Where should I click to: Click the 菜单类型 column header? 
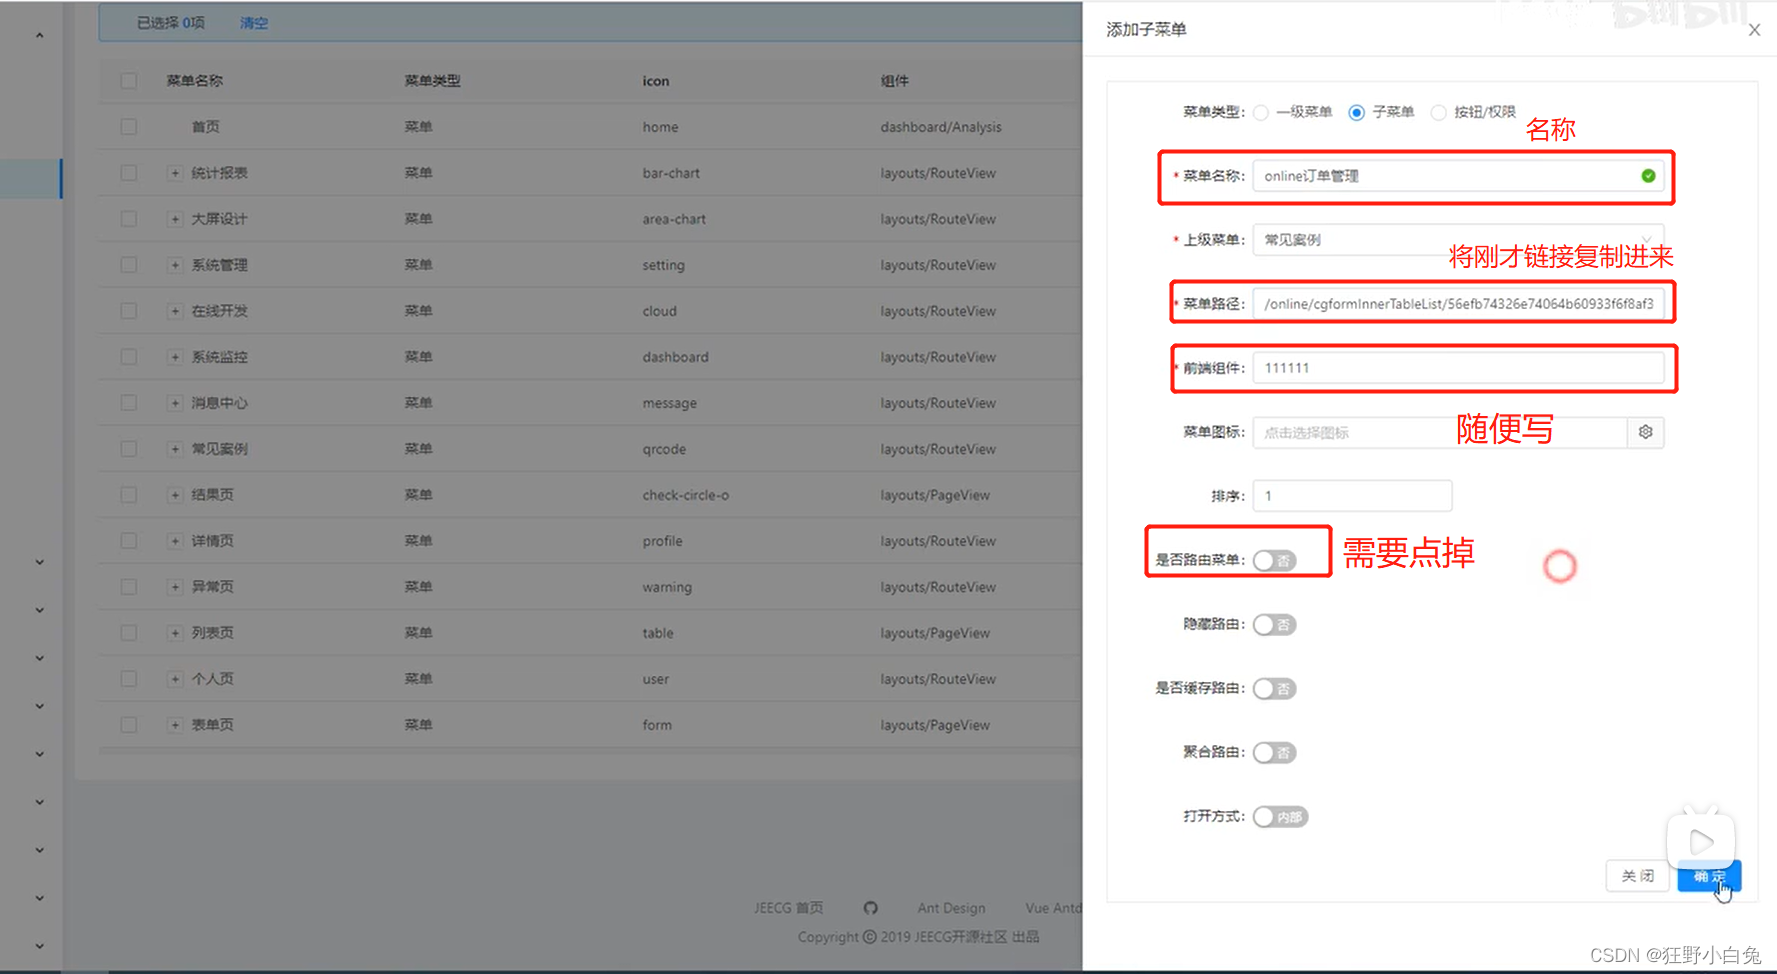click(432, 81)
